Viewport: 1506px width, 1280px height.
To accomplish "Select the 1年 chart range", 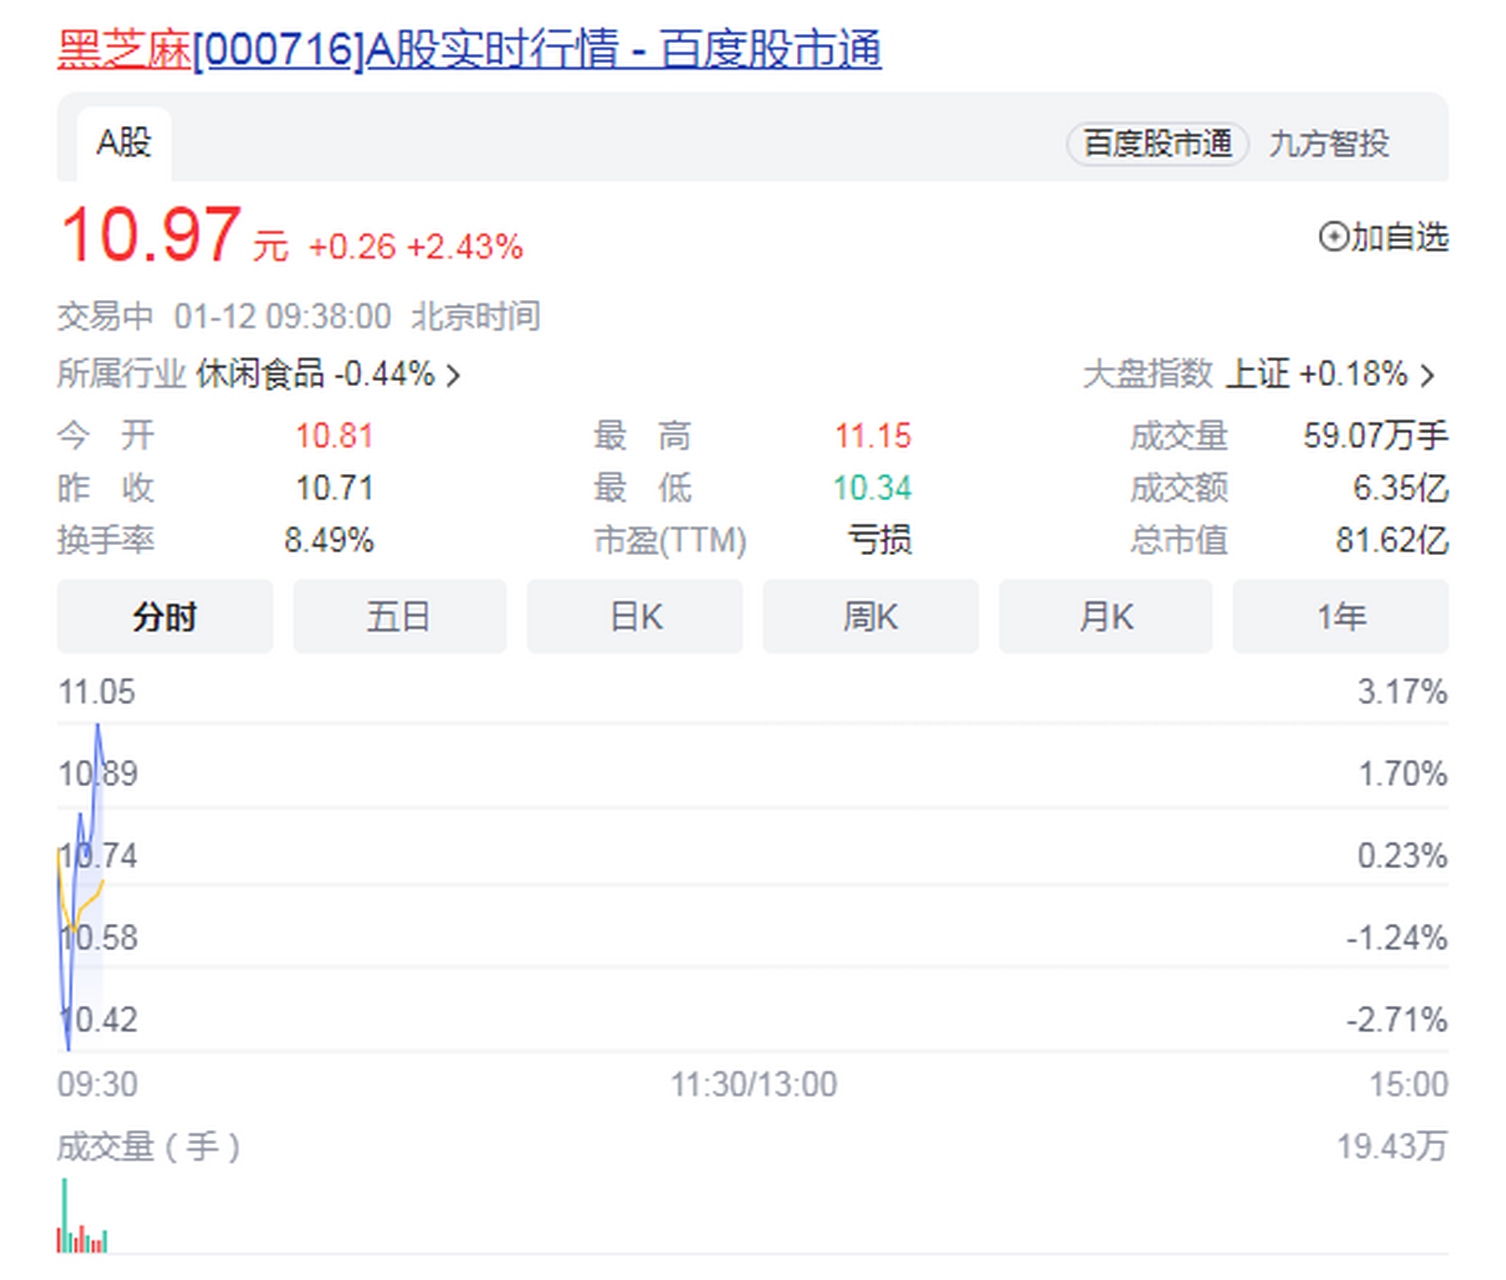I will [1340, 617].
